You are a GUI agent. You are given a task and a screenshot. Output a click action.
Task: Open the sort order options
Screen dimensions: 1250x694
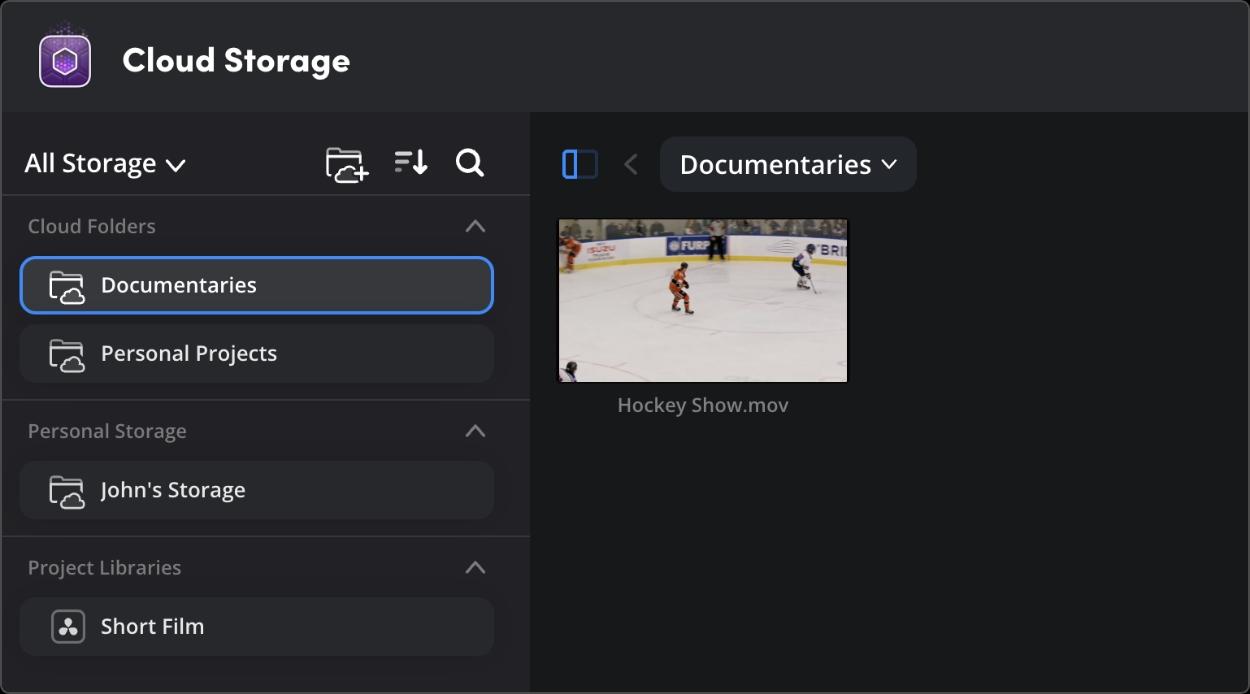point(411,163)
